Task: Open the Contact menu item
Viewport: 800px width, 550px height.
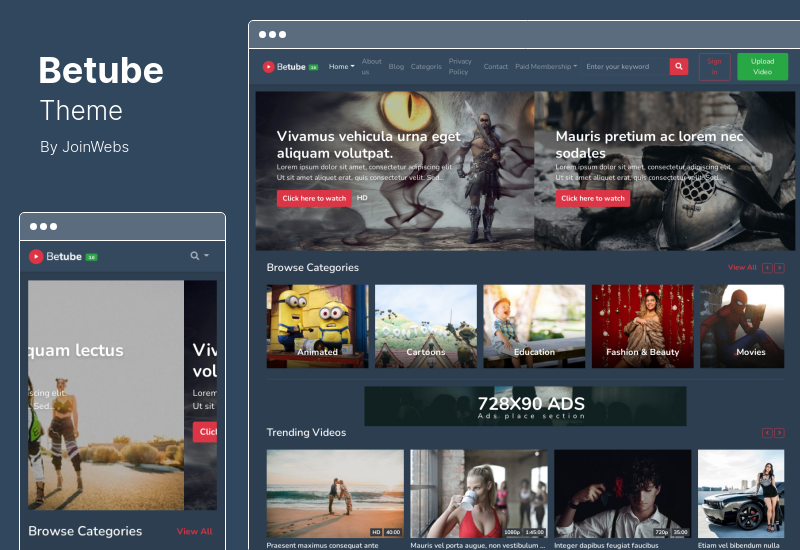Action: (495, 67)
